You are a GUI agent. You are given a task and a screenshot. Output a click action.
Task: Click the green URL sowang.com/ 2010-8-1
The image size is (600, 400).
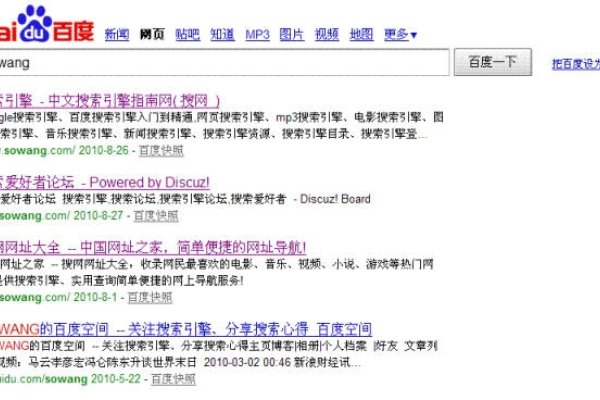coord(59,297)
